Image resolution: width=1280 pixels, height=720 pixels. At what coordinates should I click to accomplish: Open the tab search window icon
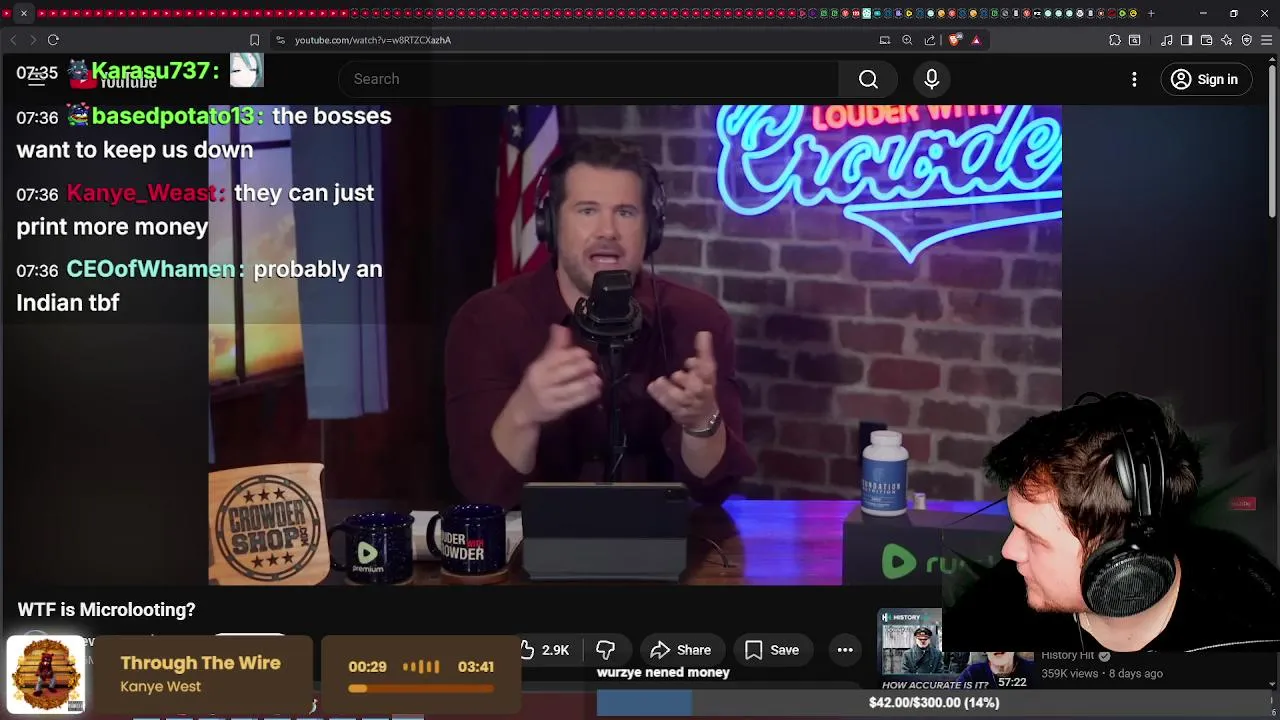point(1135,40)
